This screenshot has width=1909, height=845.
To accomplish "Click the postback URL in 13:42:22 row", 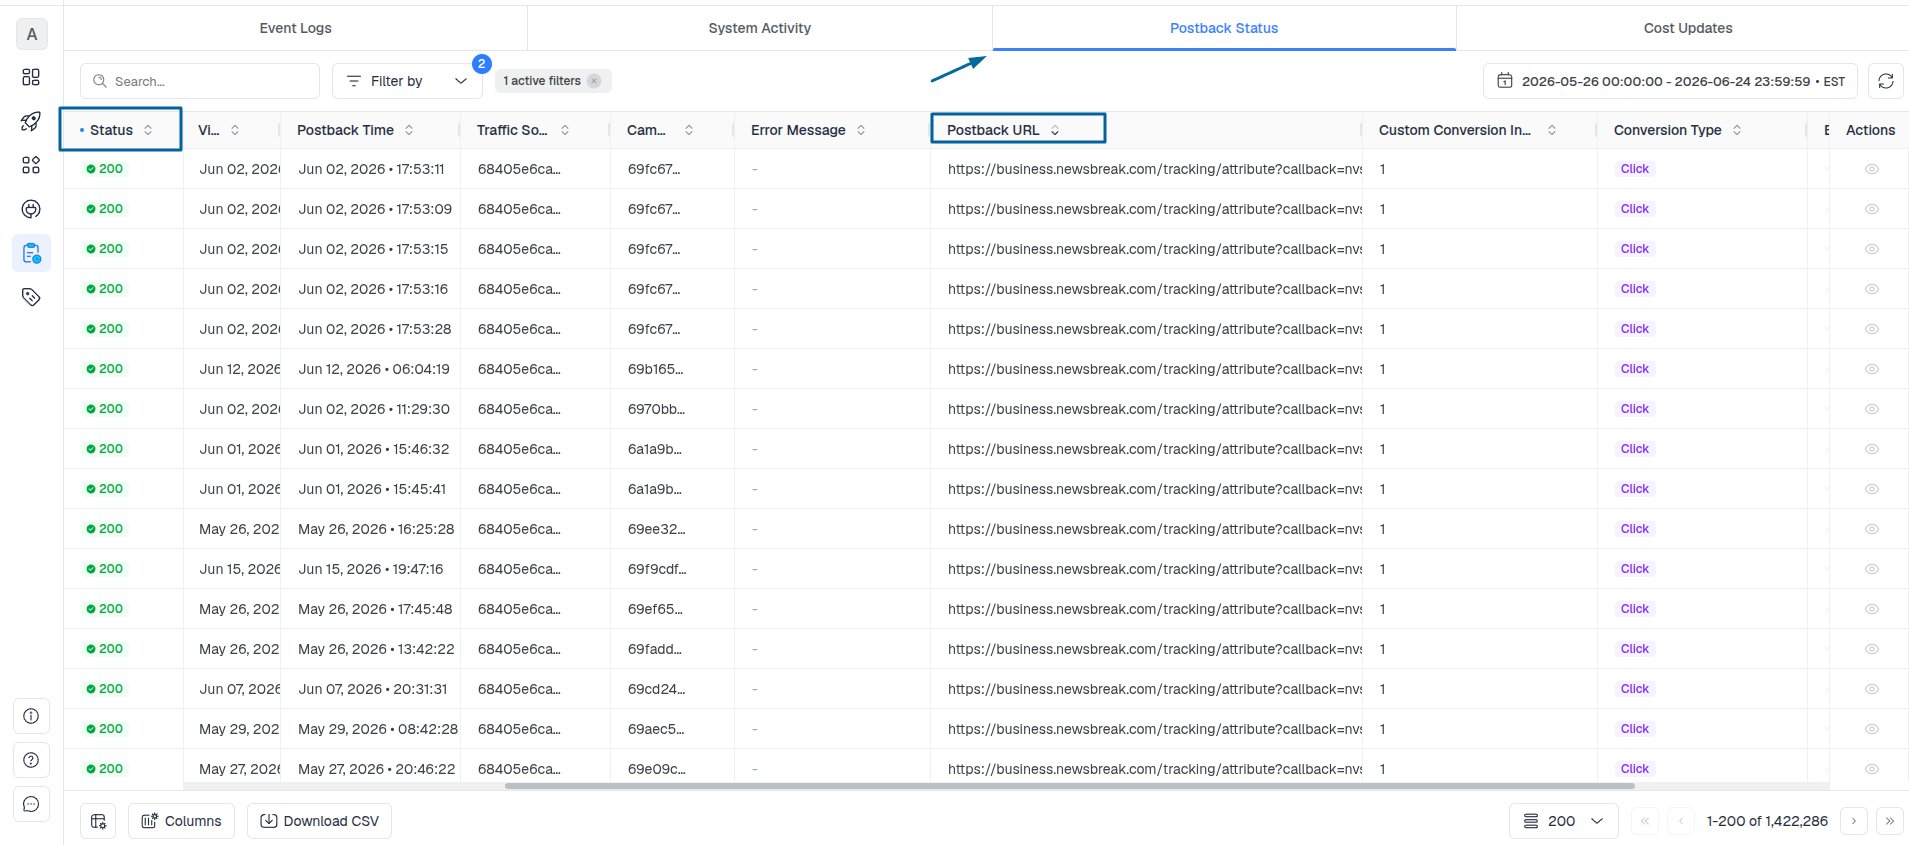I will (1155, 649).
